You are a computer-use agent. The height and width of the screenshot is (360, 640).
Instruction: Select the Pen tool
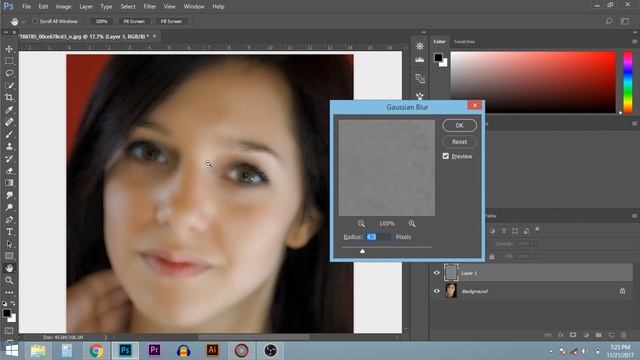pos(9,220)
